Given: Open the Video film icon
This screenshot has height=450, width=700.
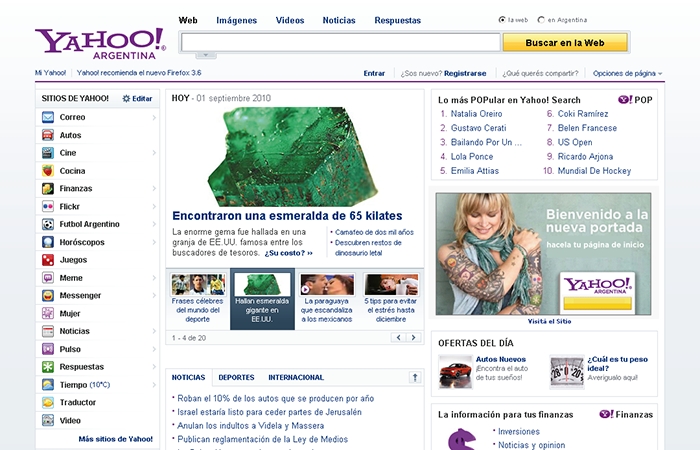Looking at the screenshot, I should [48, 421].
